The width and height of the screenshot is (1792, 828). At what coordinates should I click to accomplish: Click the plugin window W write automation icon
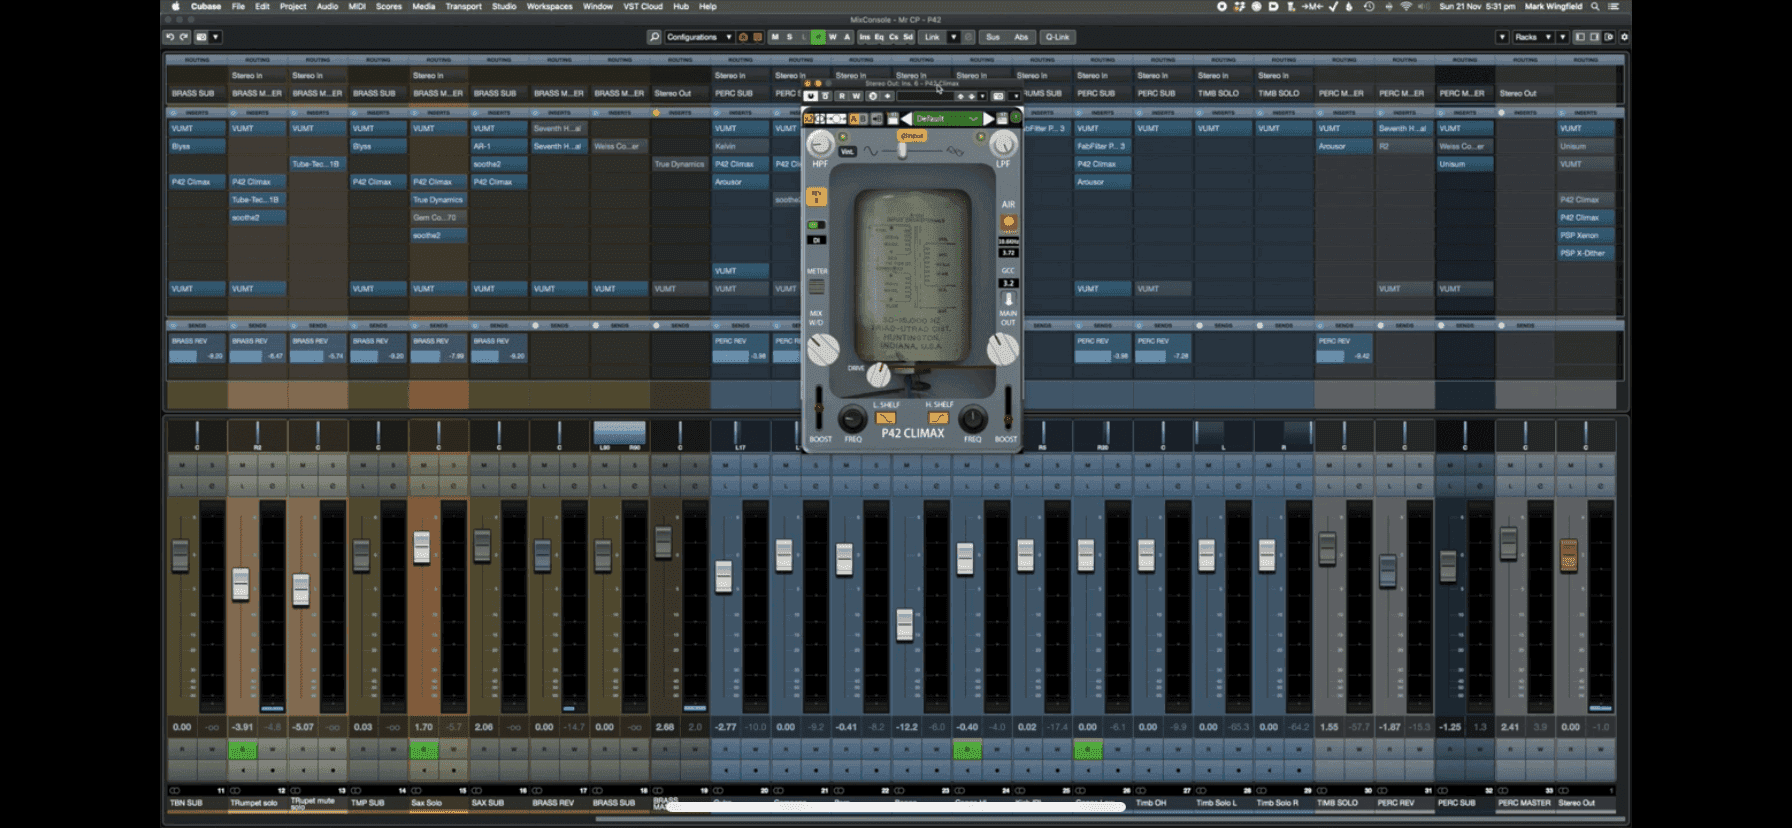(x=856, y=96)
